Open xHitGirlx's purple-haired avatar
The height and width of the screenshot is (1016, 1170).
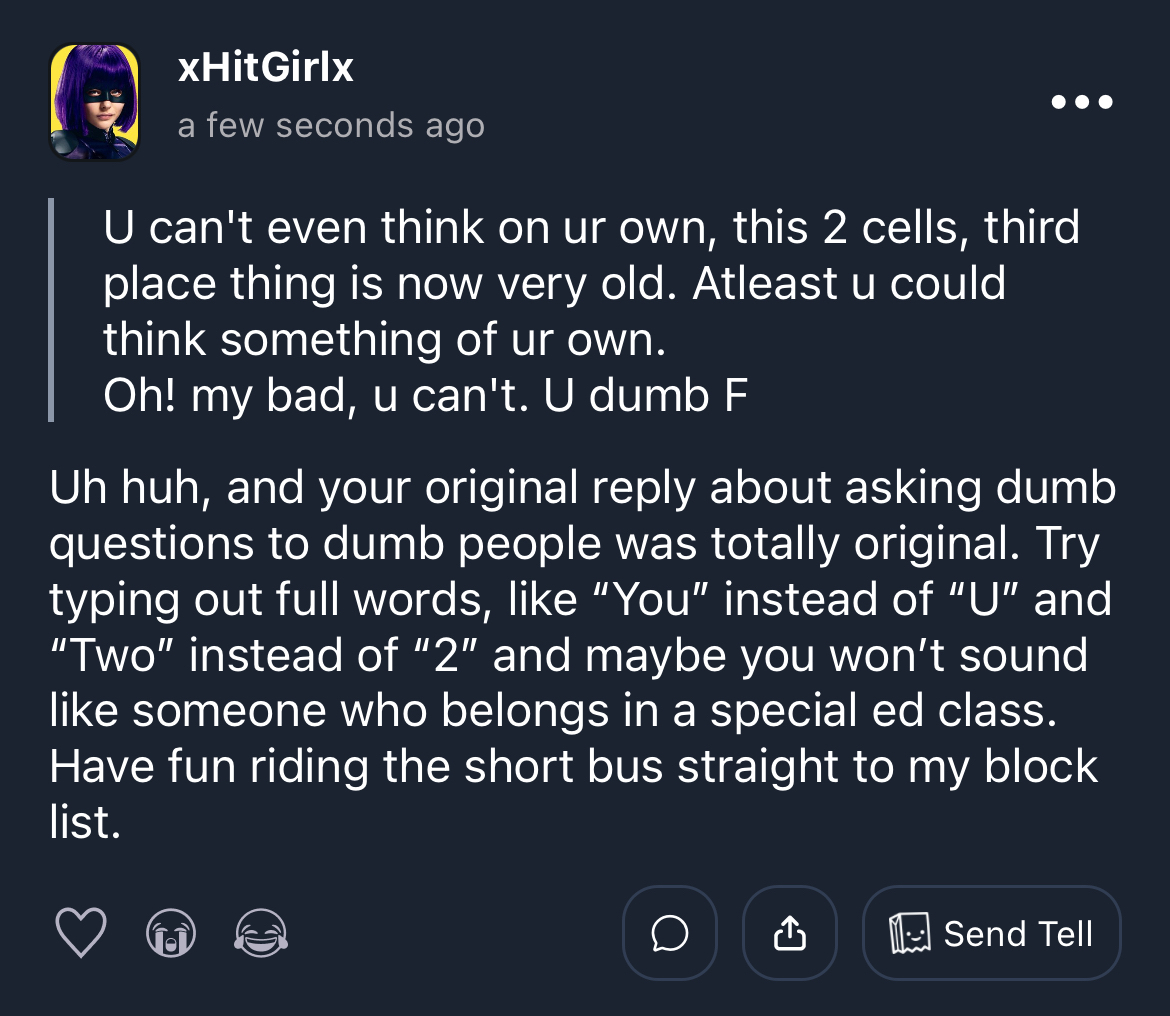tap(94, 102)
